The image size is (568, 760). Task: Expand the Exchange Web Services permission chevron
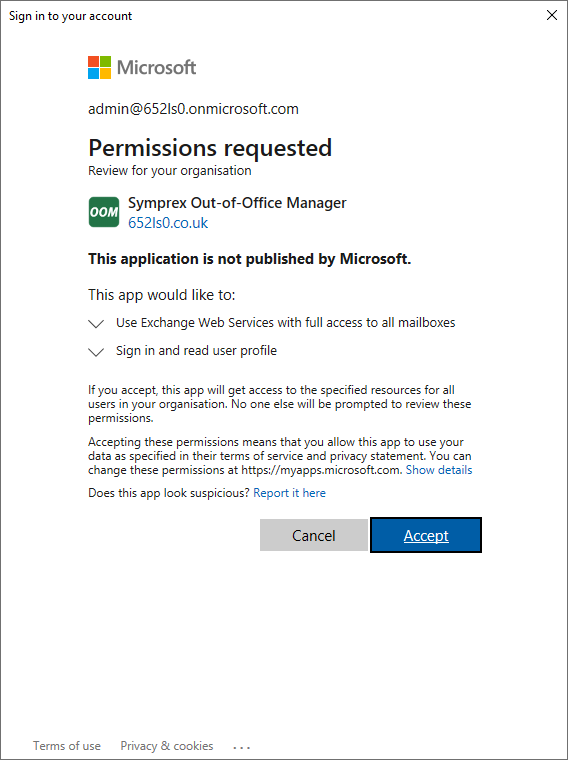pyautogui.click(x=96, y=324)
